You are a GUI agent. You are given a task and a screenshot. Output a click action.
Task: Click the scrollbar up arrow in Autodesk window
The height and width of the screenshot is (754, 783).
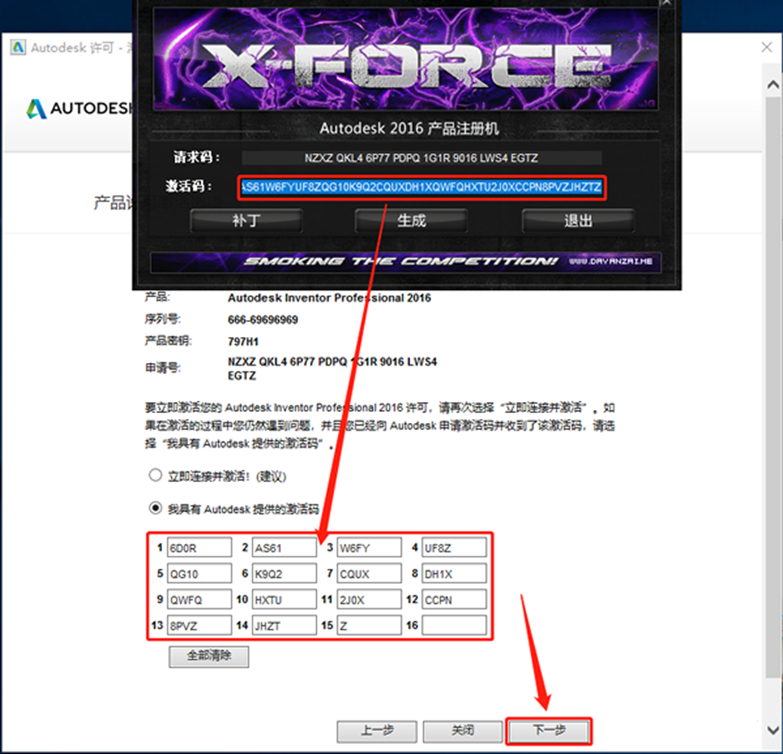[x=773, y=84]
